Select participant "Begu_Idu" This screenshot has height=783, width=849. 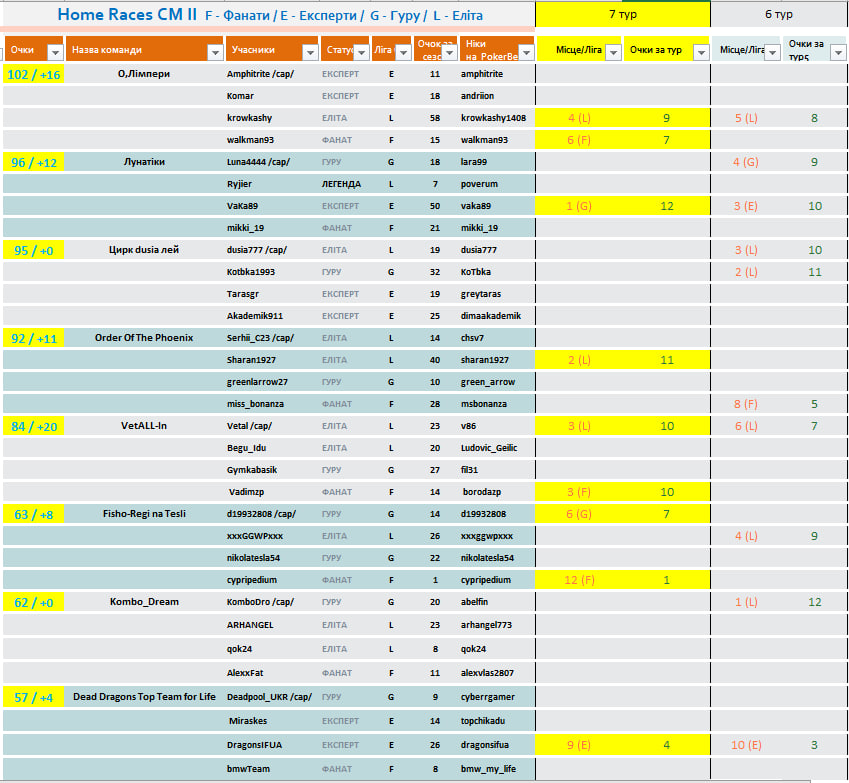point(246,448)
